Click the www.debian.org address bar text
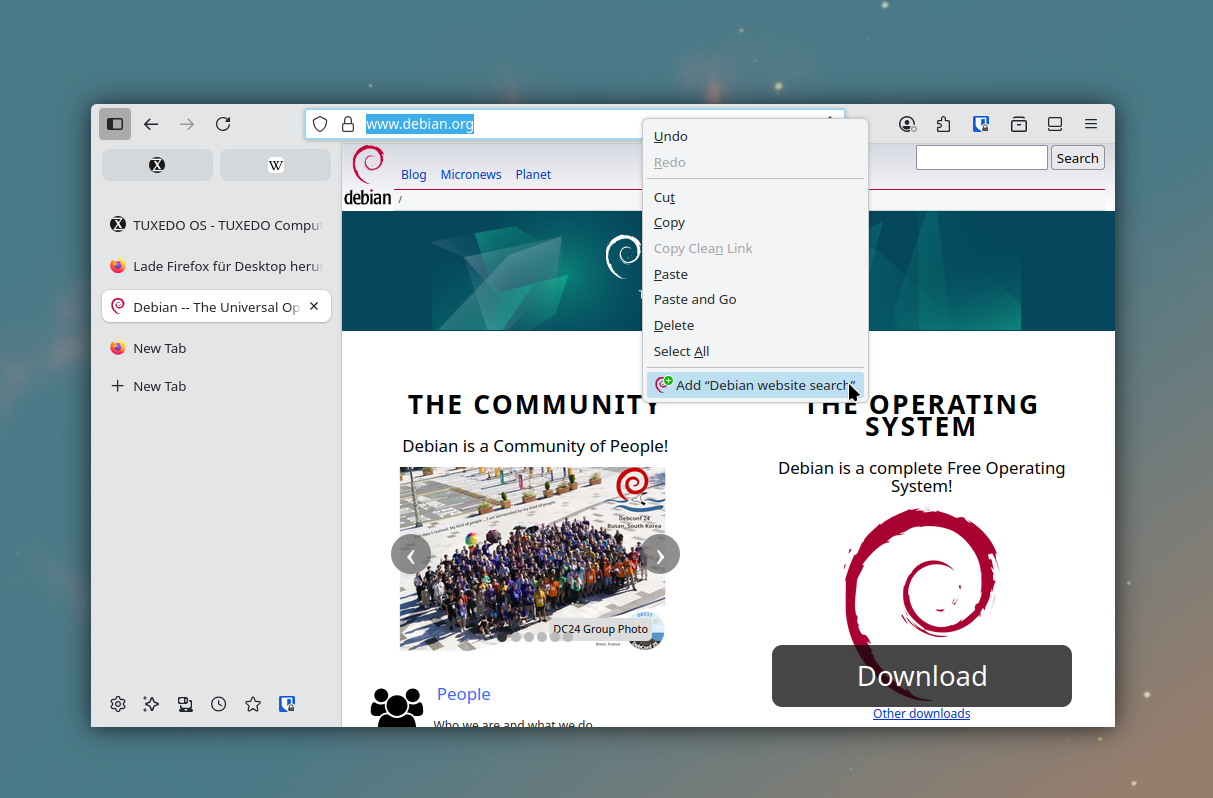Viewport: 1213px width, 798px height. (x=420, y=124)
